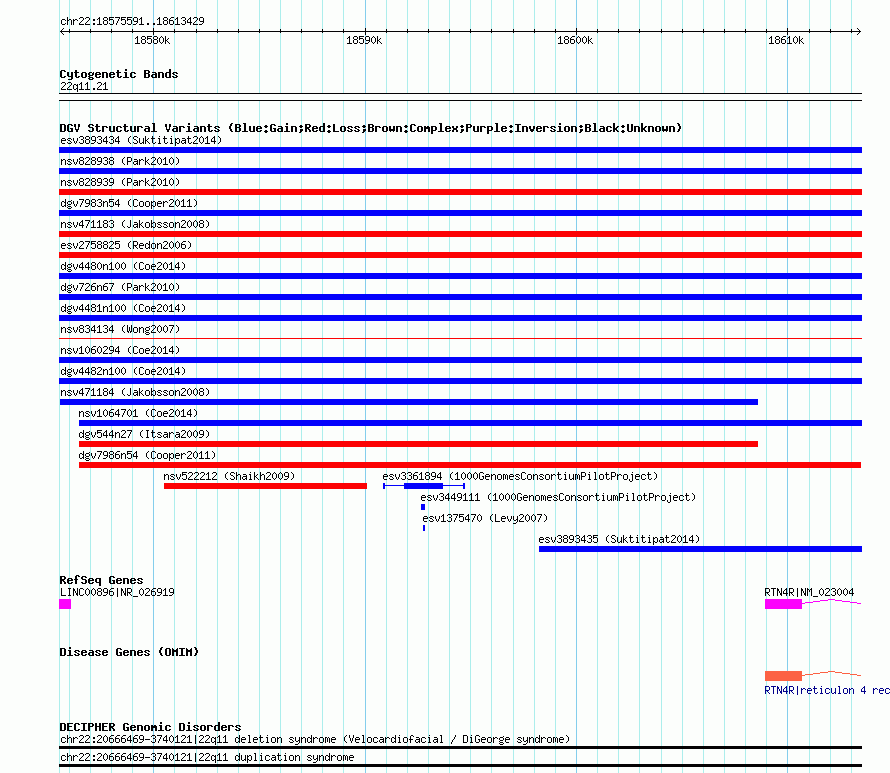Click the 18610k ruler marker

tap(786, 40)
